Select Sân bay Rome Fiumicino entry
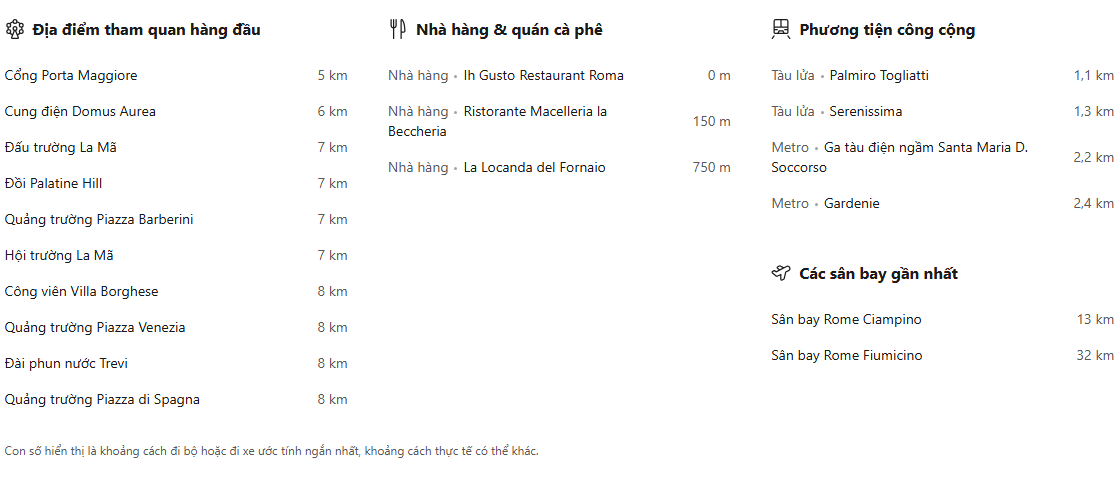 pyautogui.click(x=846, y=356)
